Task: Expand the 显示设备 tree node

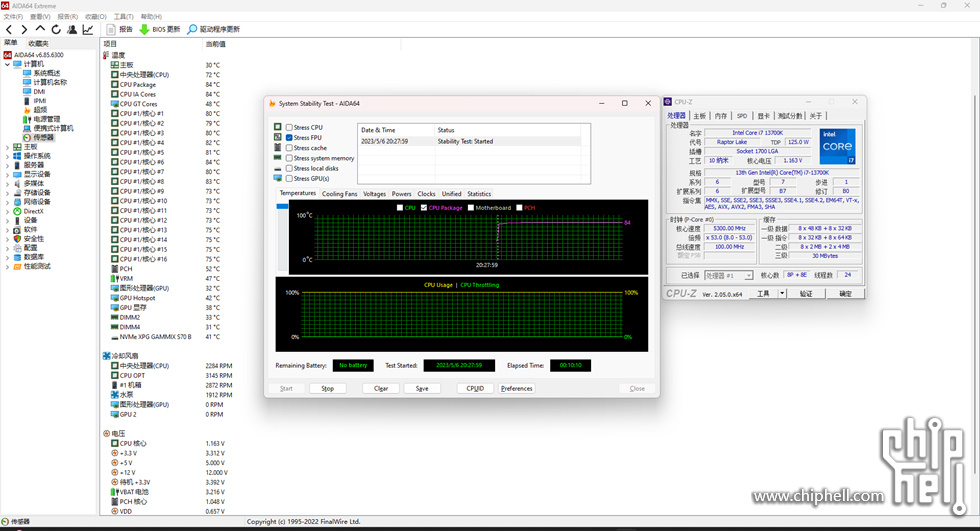Action: (x=8, y=174)
